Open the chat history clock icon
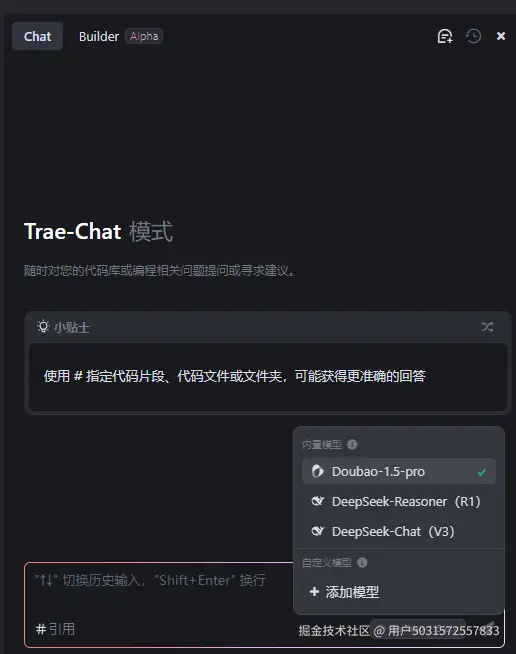Viewport: 516px width, 654px height. click(473, 36)
